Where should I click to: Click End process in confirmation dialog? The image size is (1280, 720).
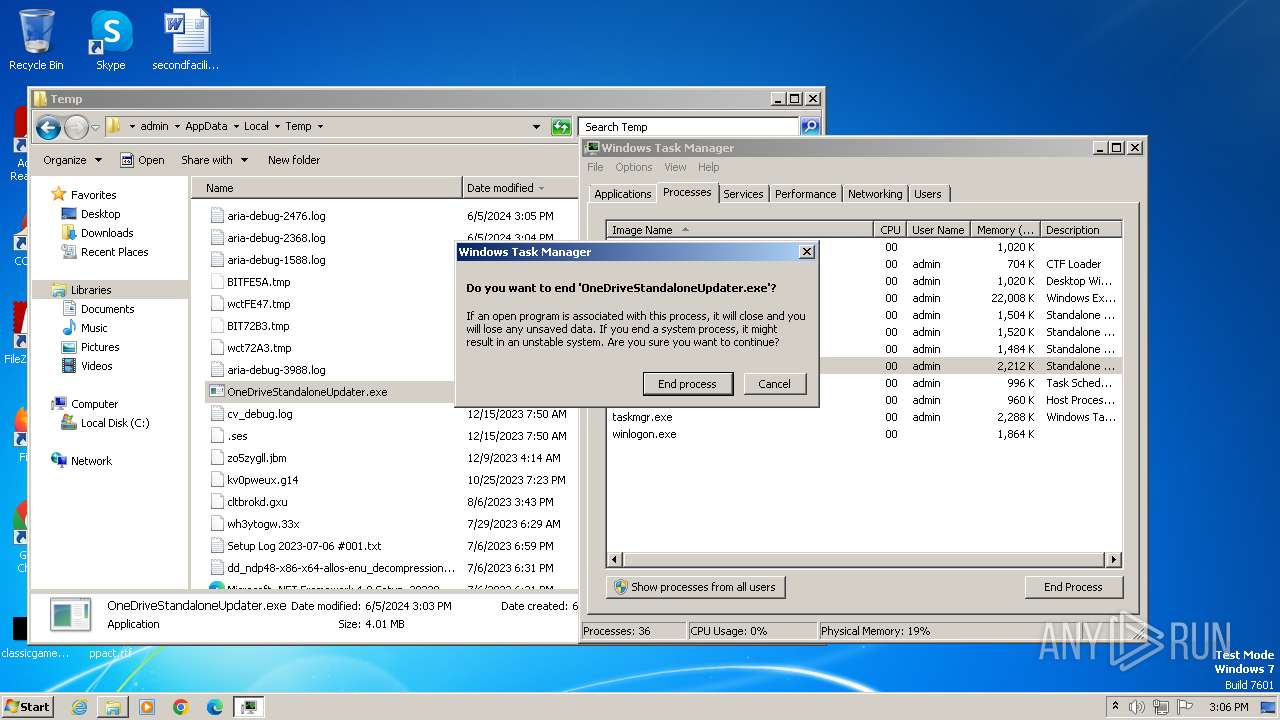pos(687,384)
